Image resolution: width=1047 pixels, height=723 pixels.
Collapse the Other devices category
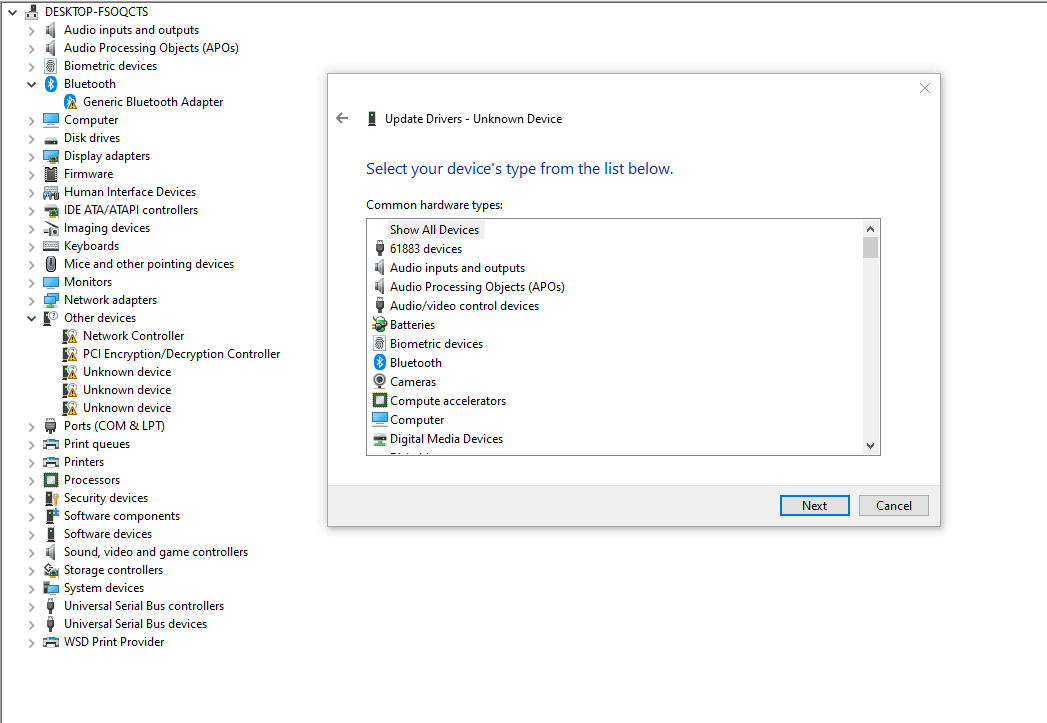(31, 317)
